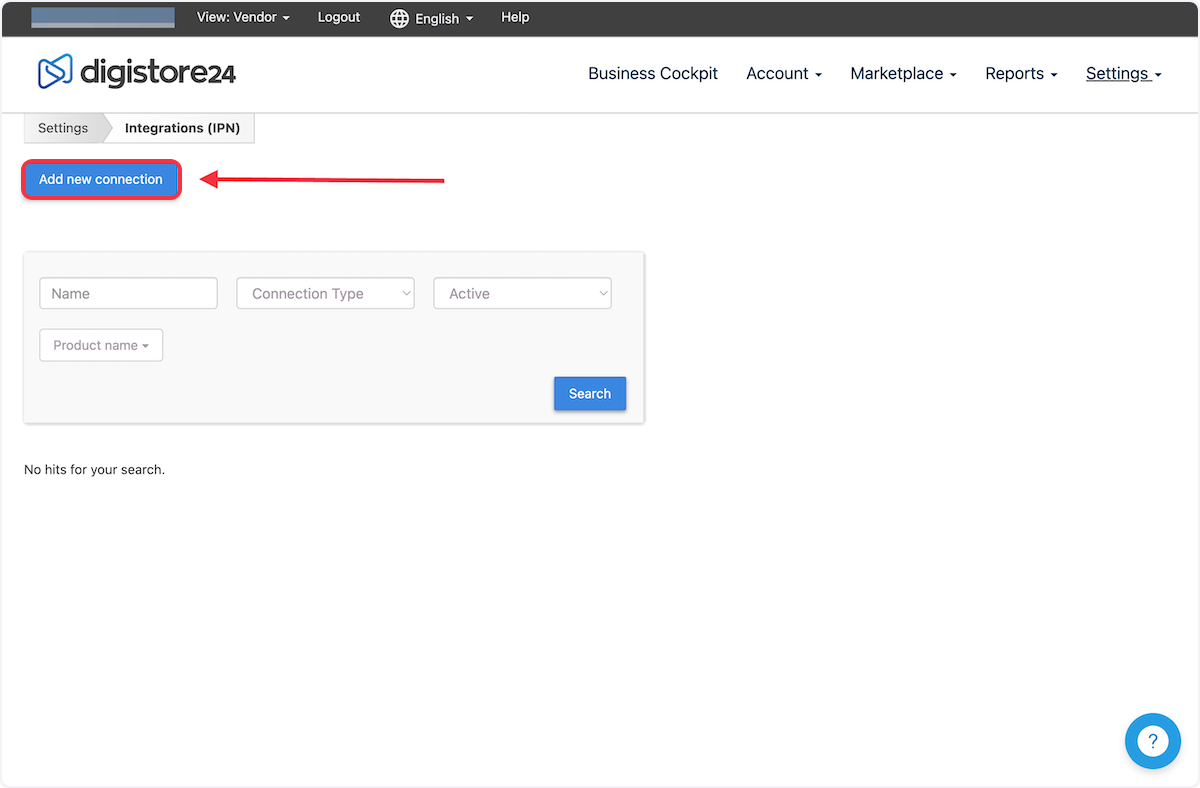Open the round help question-mark button
The image size is (1200, 788).
click(1152, 741)
